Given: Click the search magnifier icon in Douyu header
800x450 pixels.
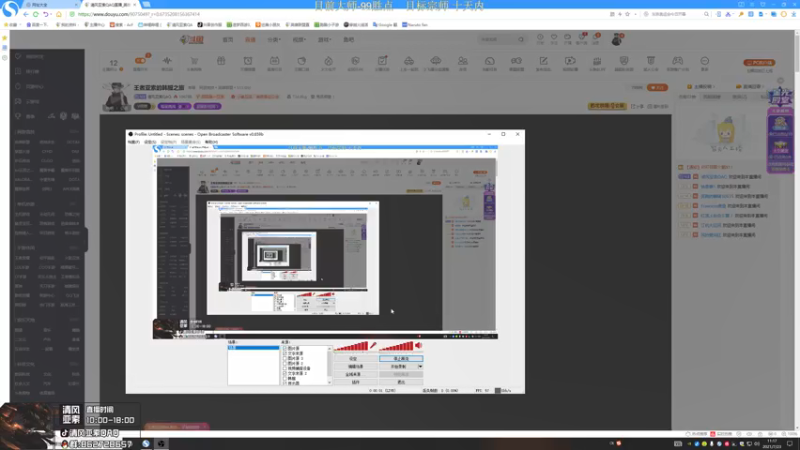Looking at the screenshot, I should pos(521,39).
